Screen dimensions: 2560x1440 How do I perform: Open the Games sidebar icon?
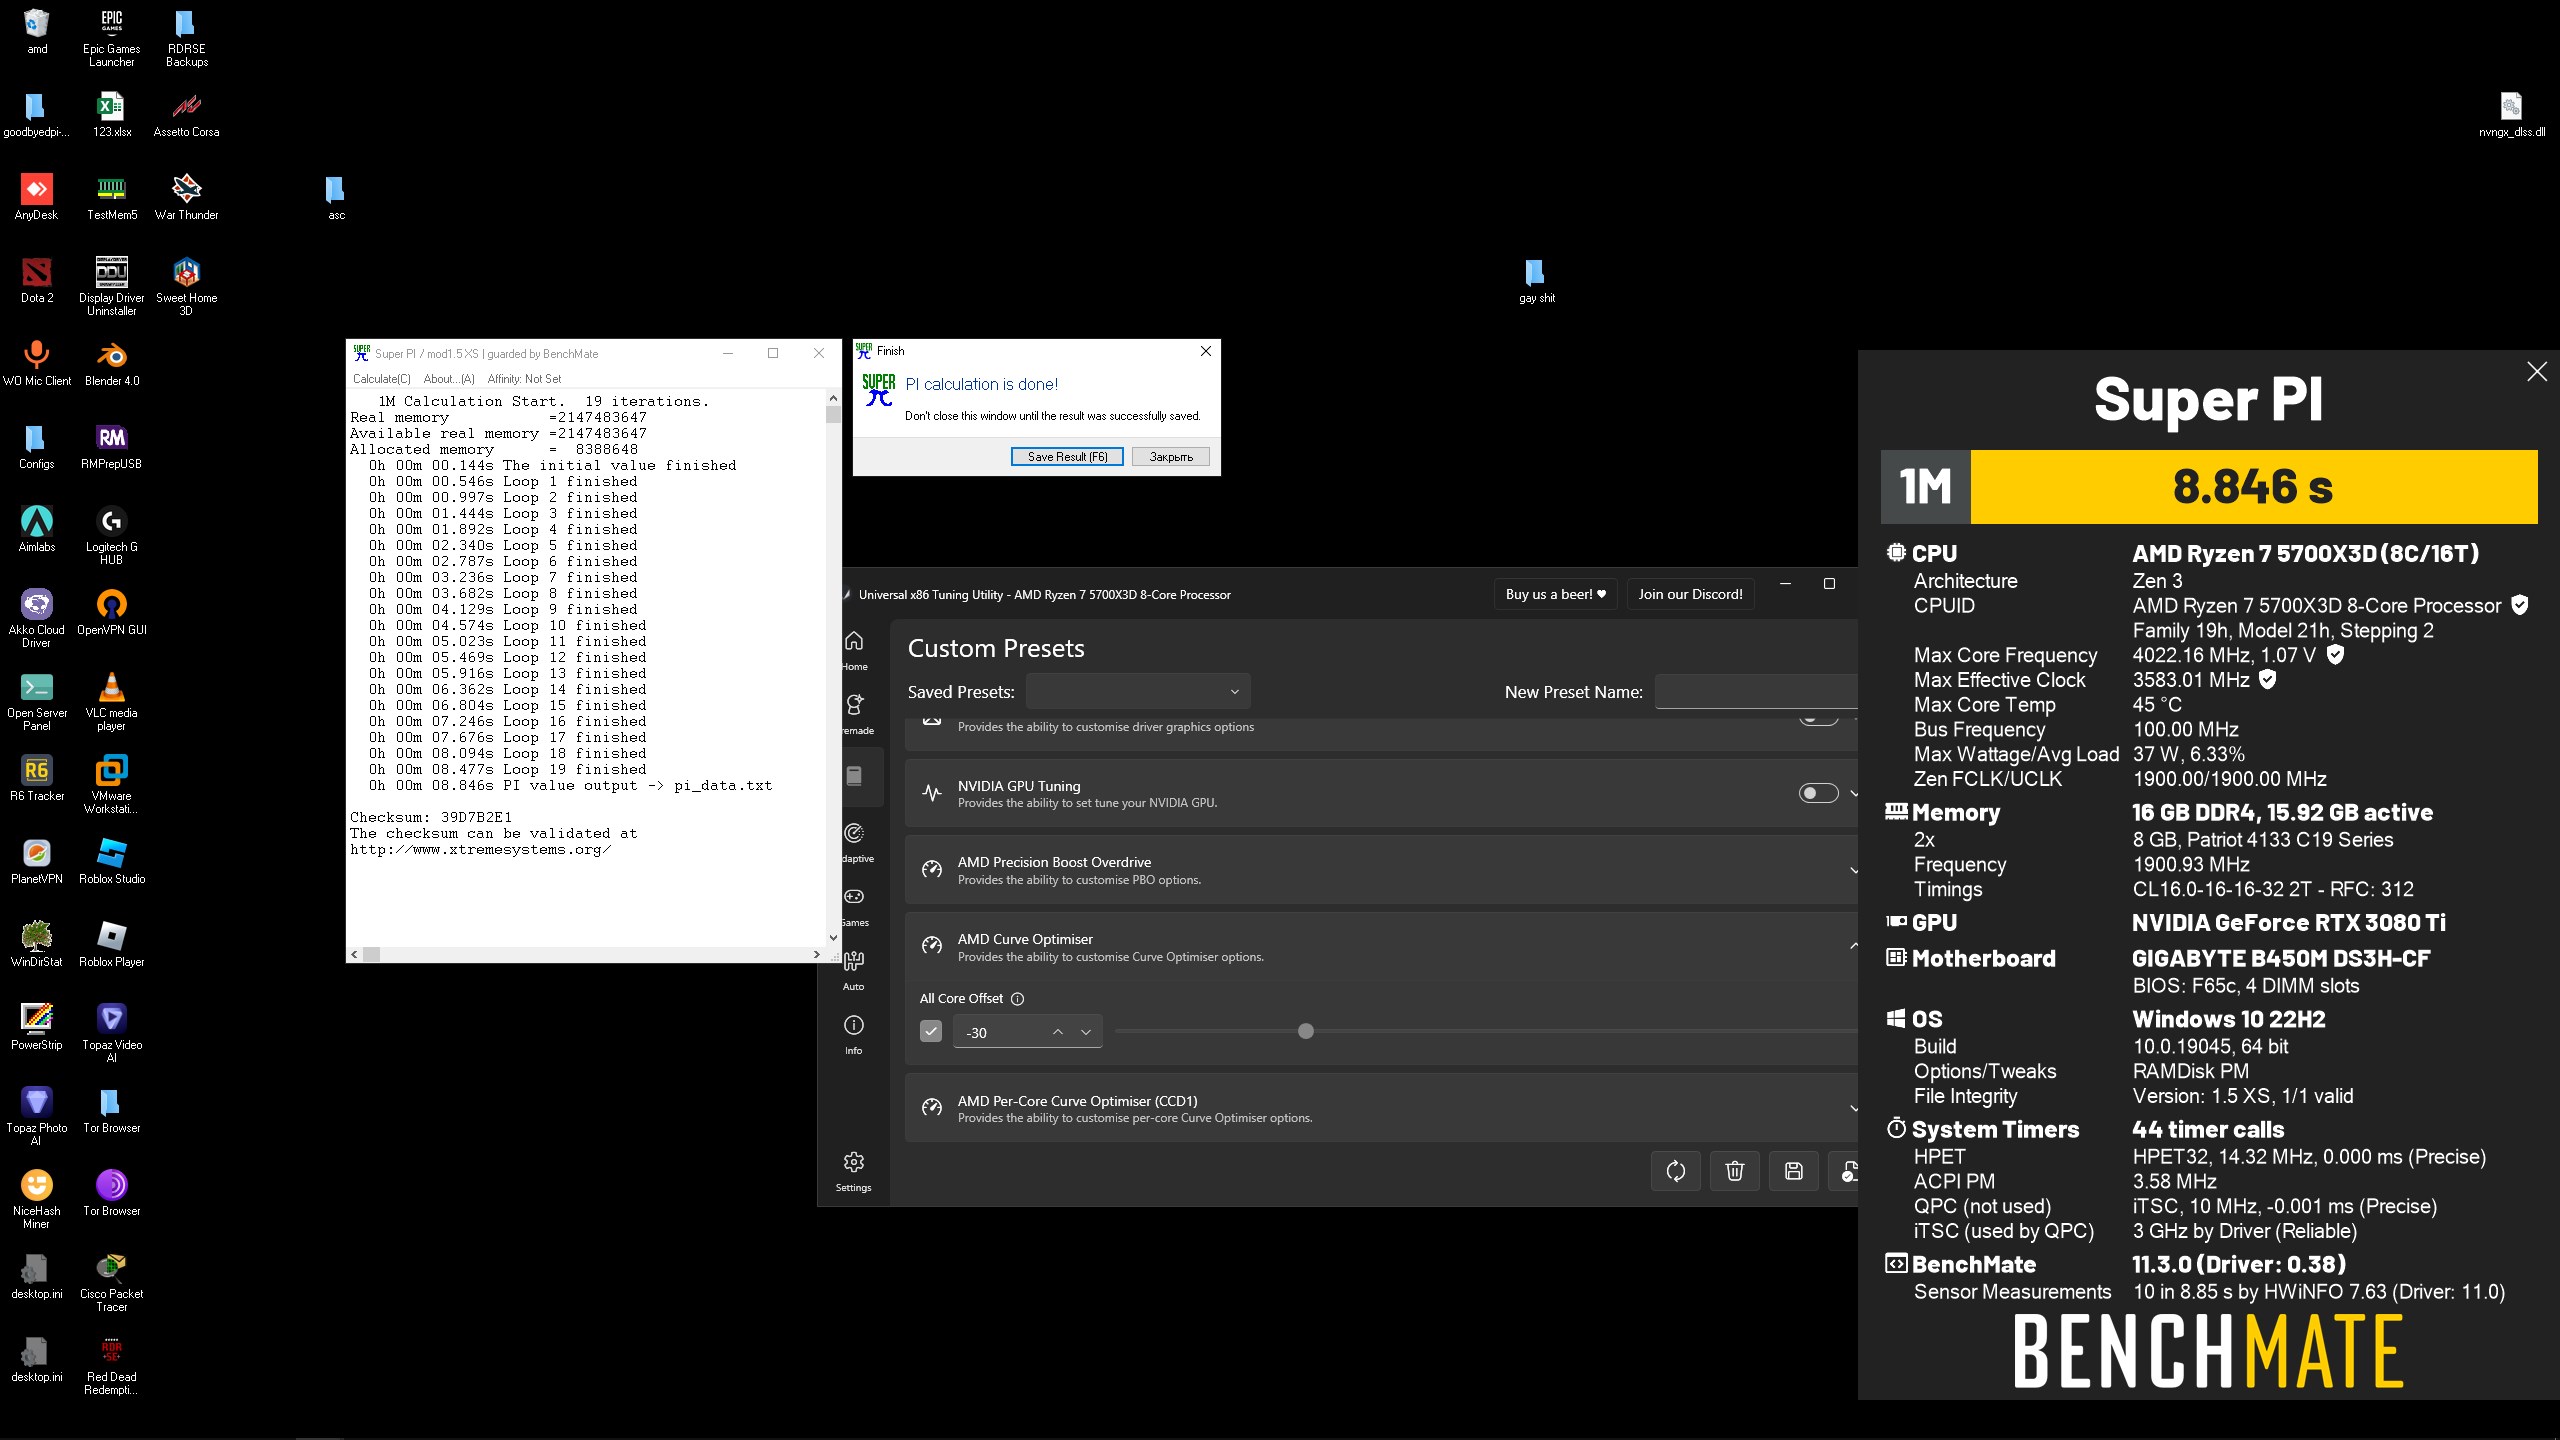(854, 906)
